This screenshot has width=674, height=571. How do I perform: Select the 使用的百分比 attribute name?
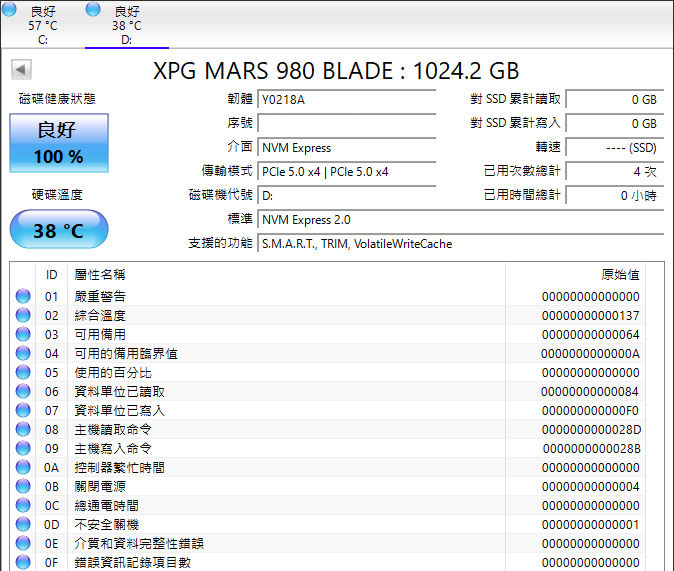113,372
